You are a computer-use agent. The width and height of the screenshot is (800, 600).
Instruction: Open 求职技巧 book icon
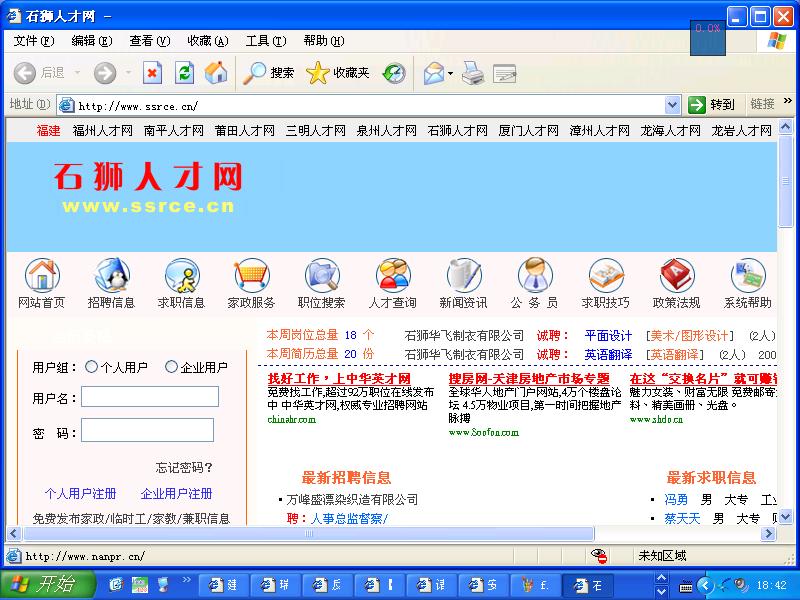(606, 276)
